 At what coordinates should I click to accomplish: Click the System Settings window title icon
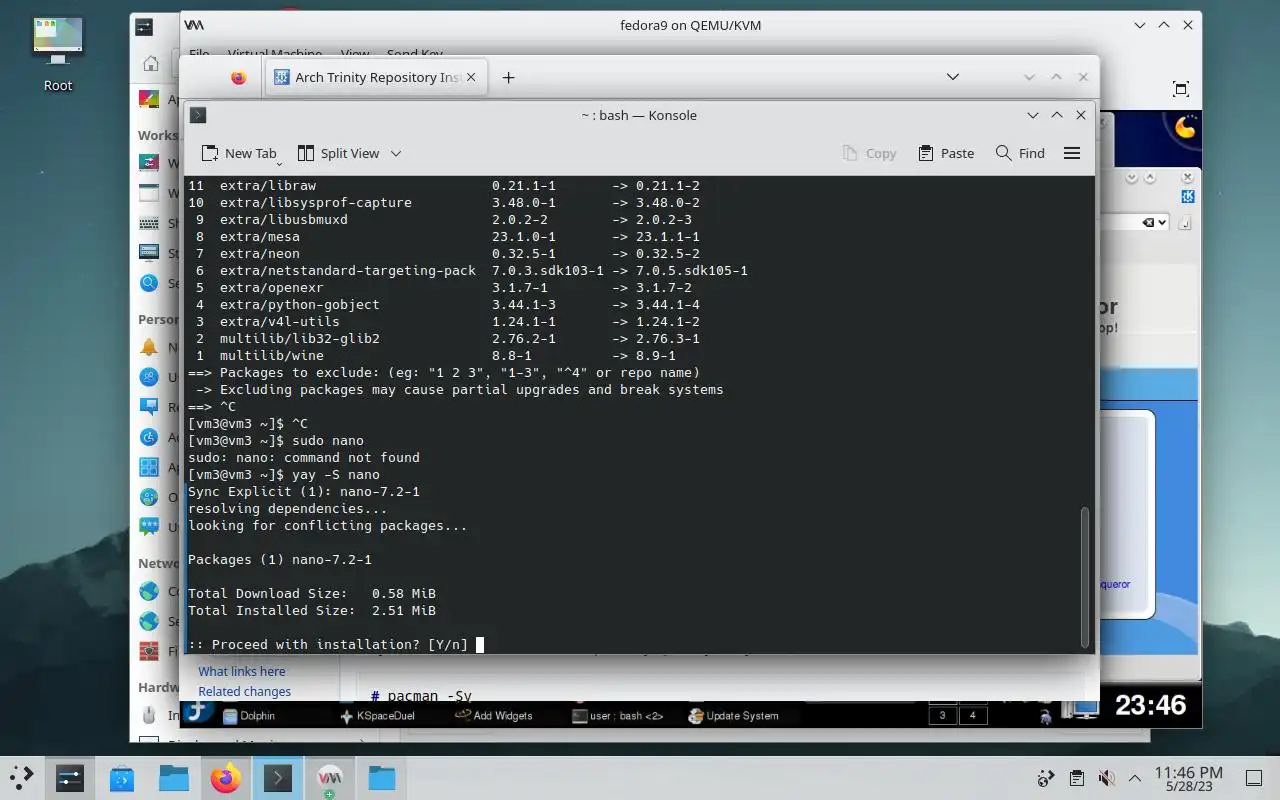pyautogui.click(x=144, y=26)
